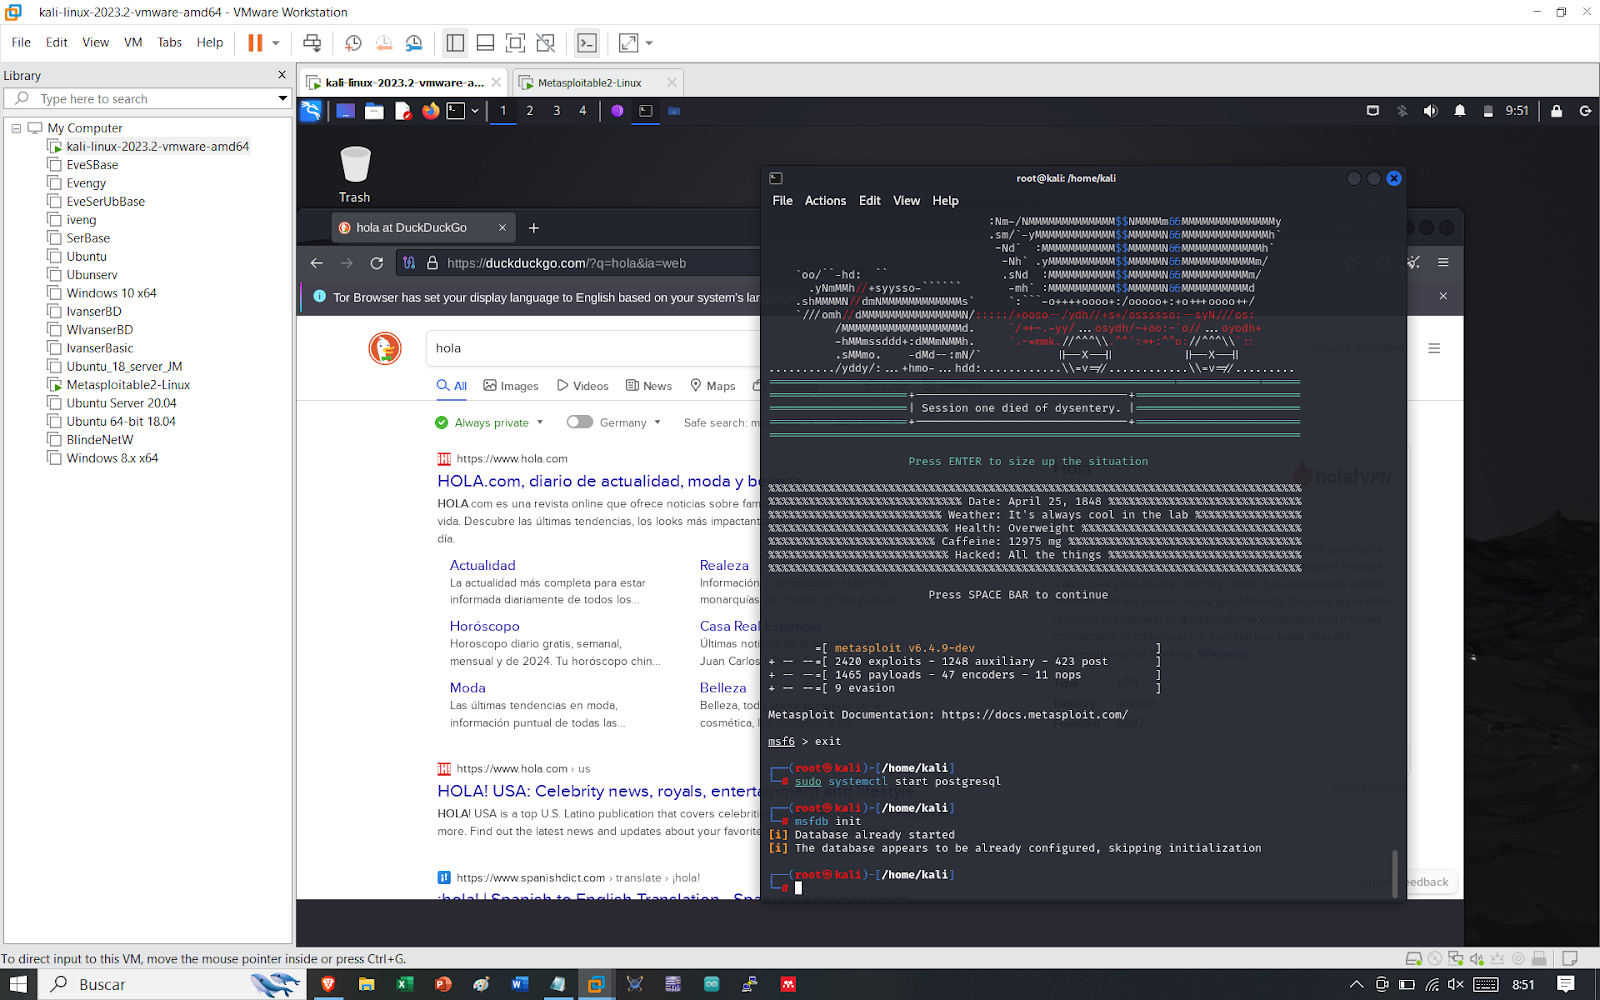The width and height of the screenshot is (1600, 1000).
Task: Click the Tor Browser address bar URL
Action: pos(566,263)
